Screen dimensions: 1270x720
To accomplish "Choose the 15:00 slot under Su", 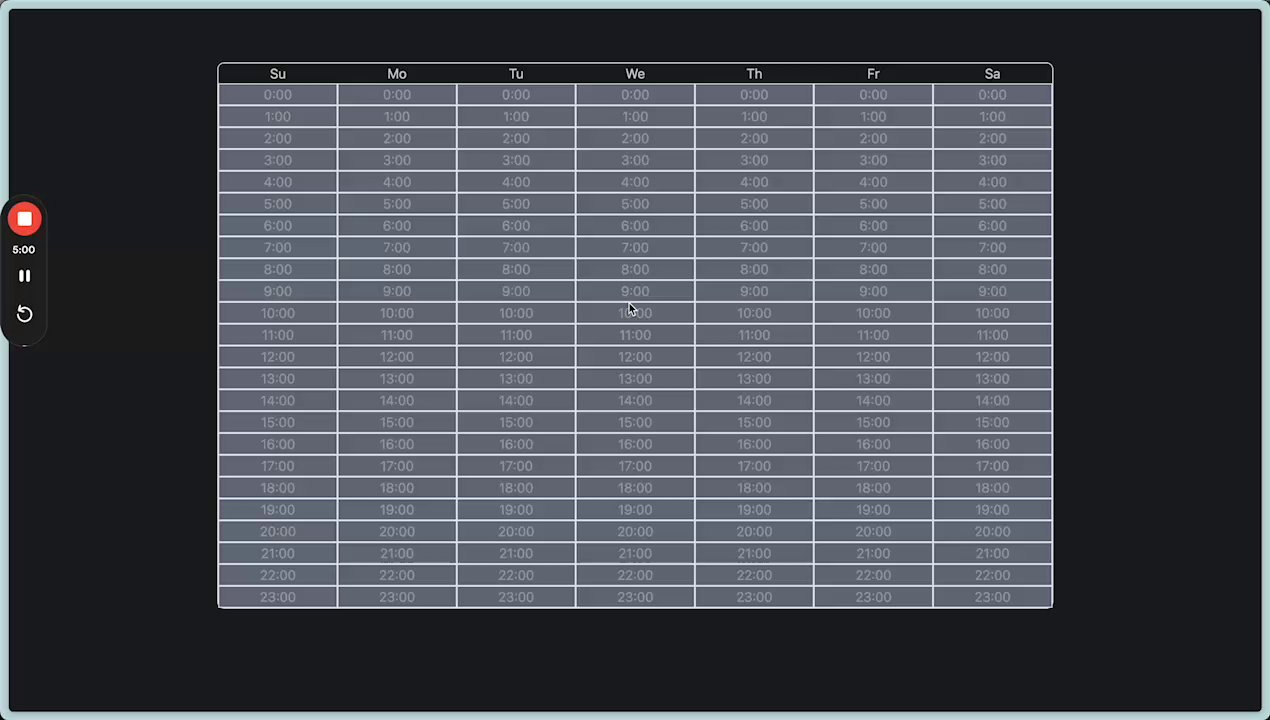I will (278, 423).
